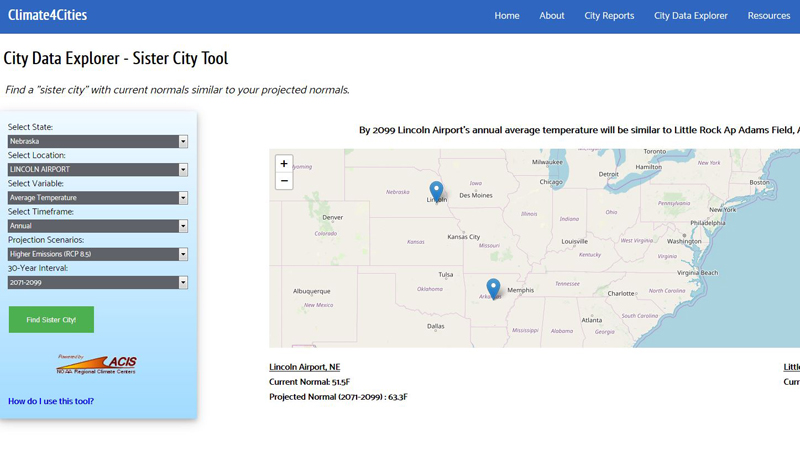800x450 pixels.
Task: Click the Lincoln map marker pin
Action: 436,190
